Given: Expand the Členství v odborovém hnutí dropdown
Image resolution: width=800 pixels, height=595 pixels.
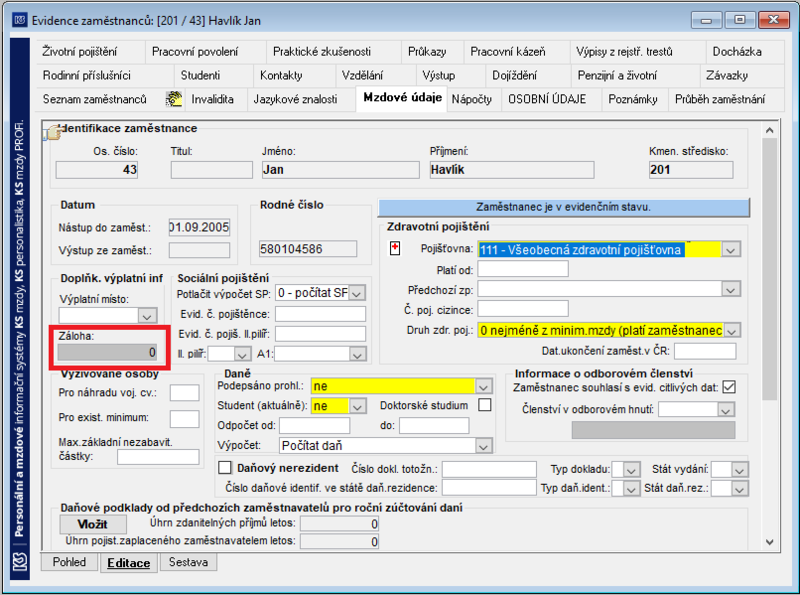Looking at the screenshot, I should [x=725, y=409].
